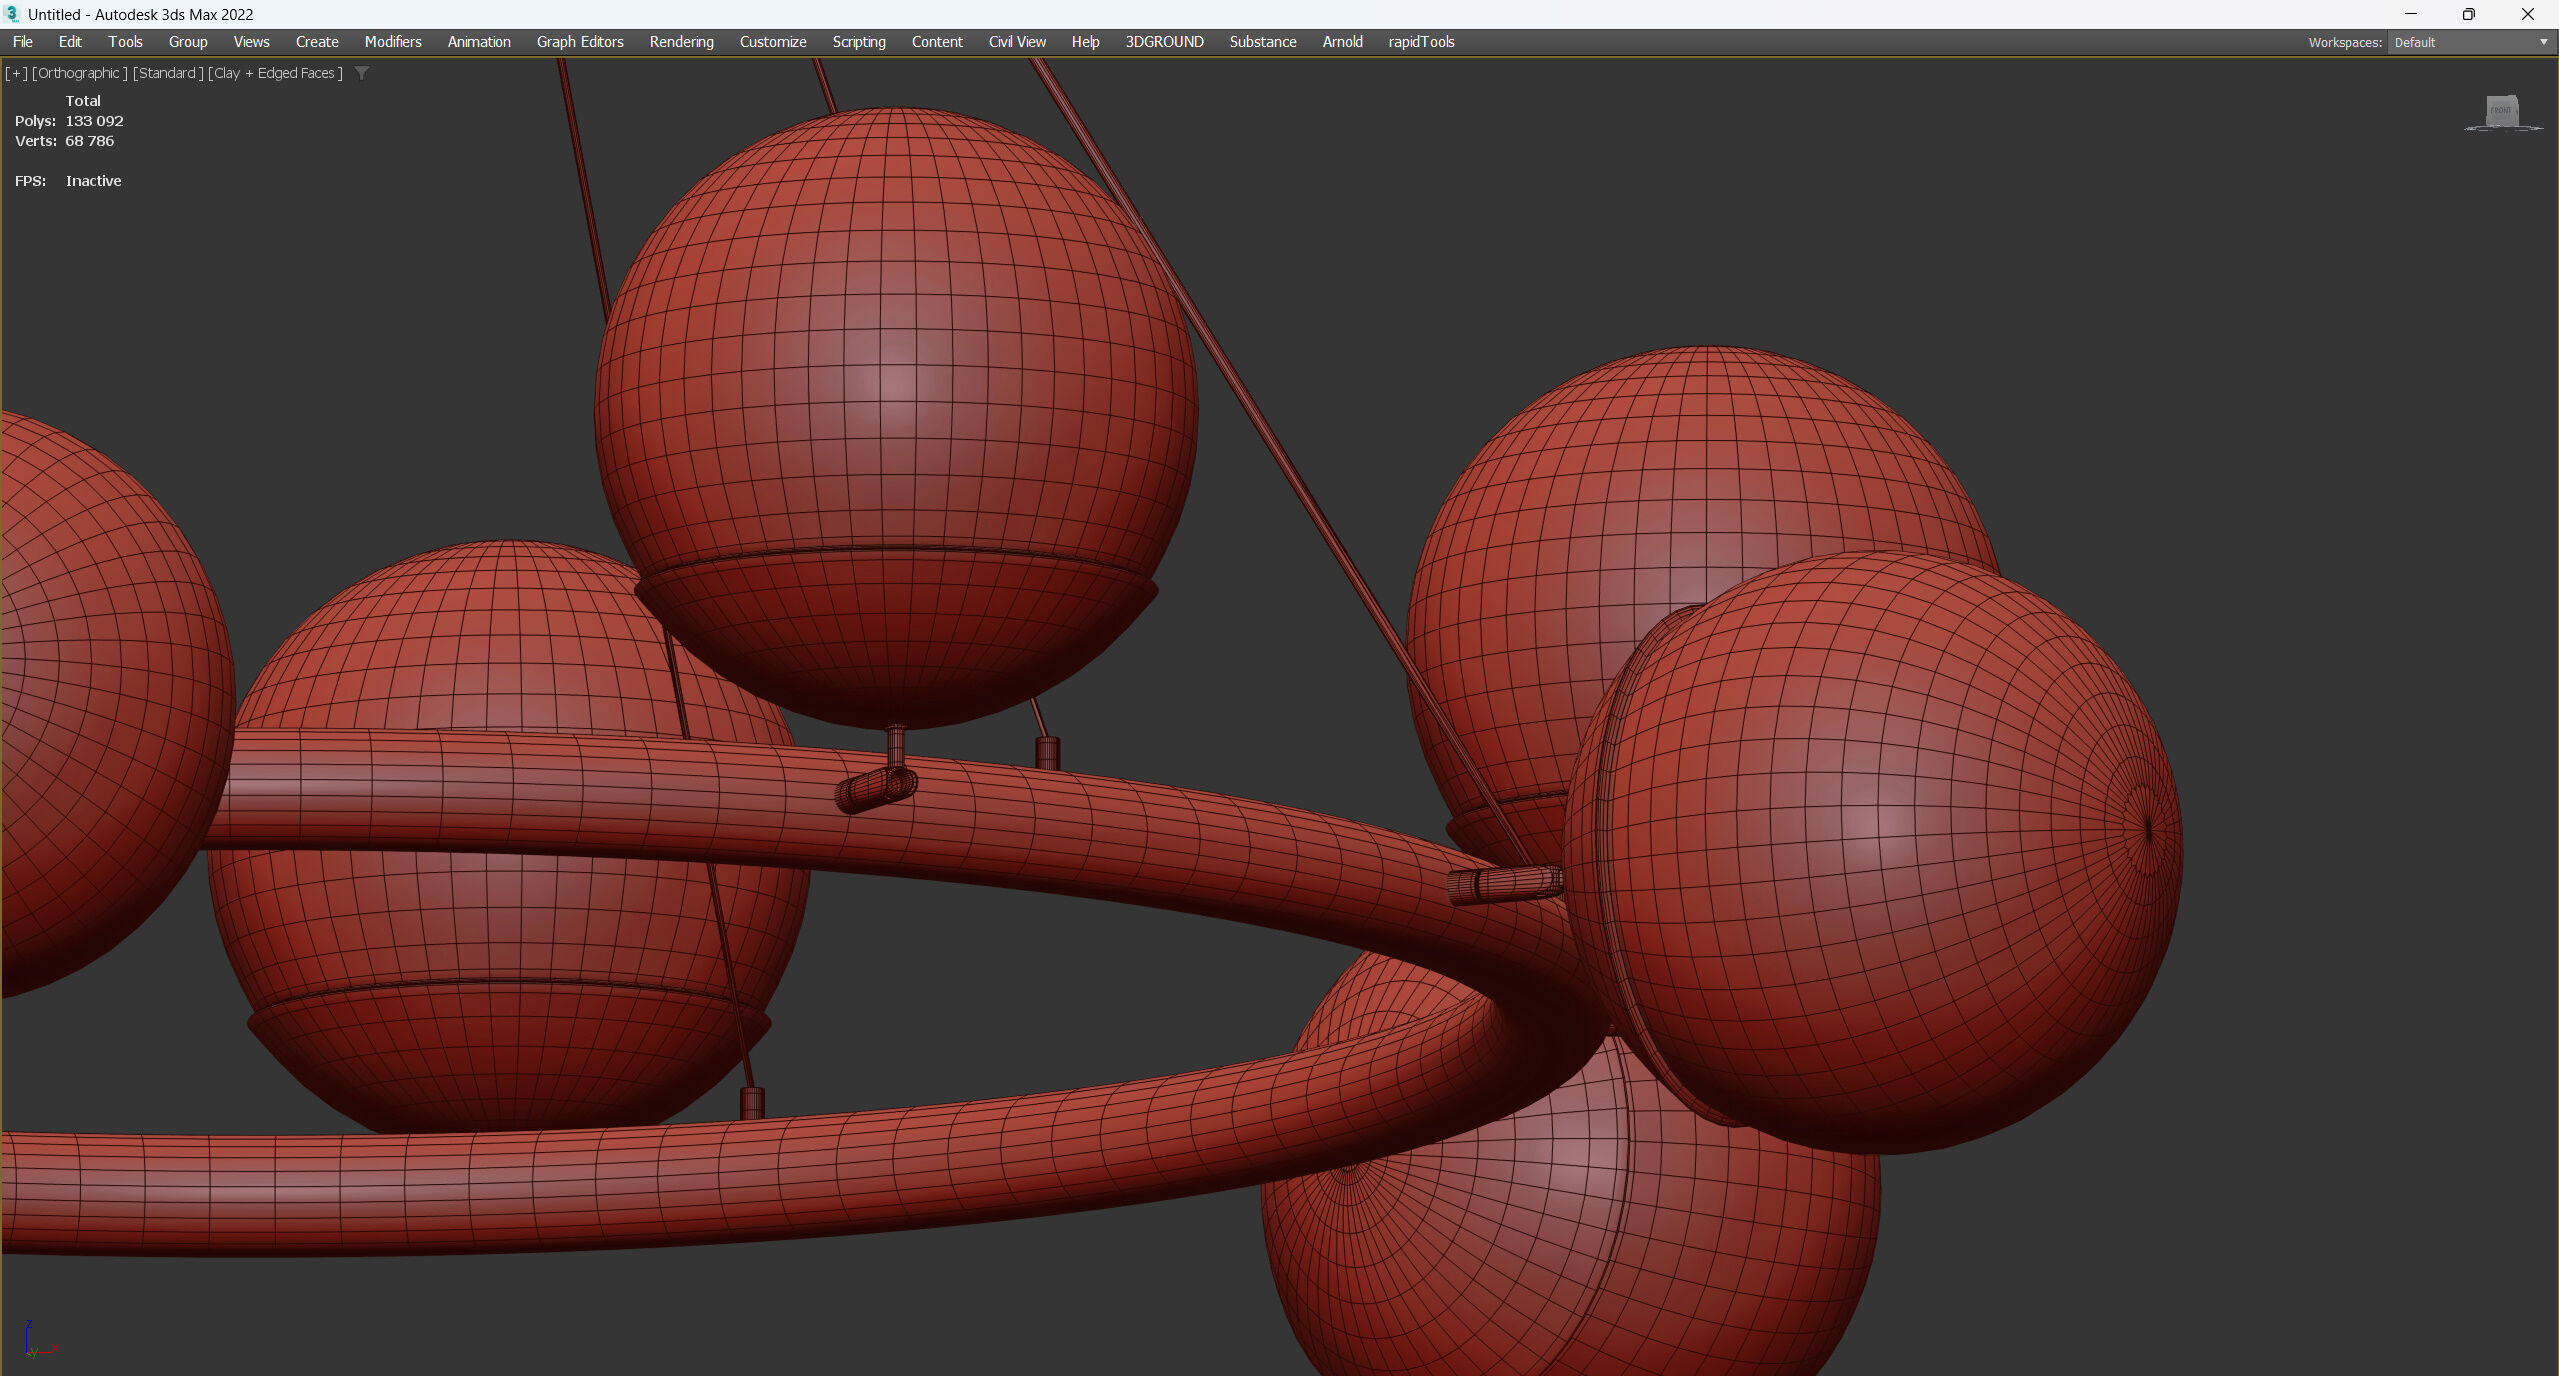This screenshot has height=1376, width=2559.
Task: Open the viewport [+] general menu
Action: (x=16, y=73)
